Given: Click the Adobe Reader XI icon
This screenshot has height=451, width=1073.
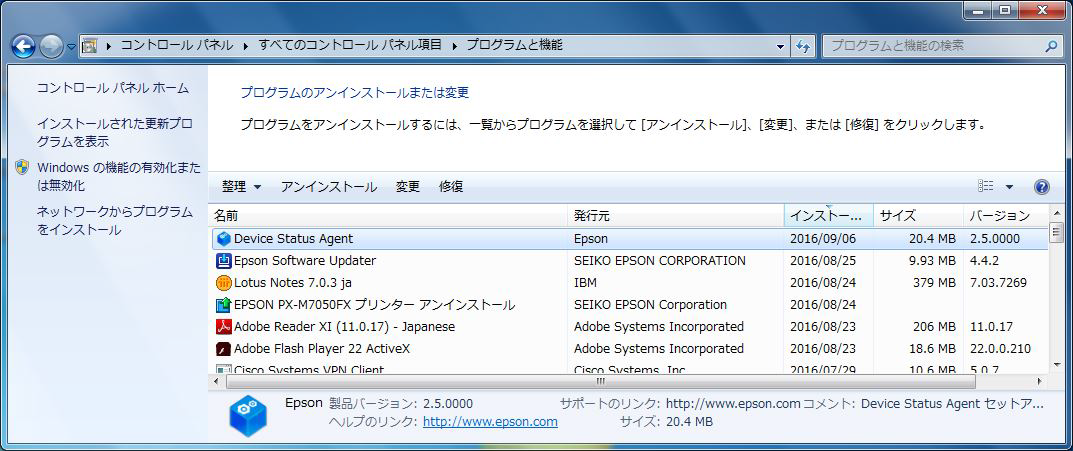Looking at the screenshot, I should pos(224,327).
